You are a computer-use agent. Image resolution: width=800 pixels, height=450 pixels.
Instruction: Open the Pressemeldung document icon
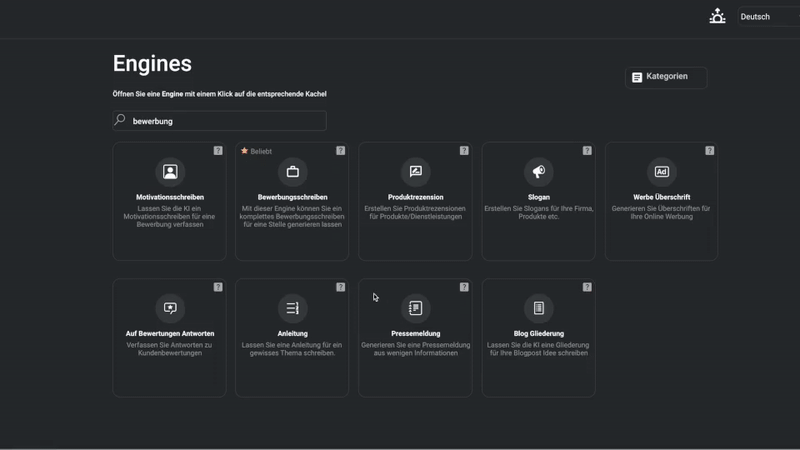click(415, 308)
